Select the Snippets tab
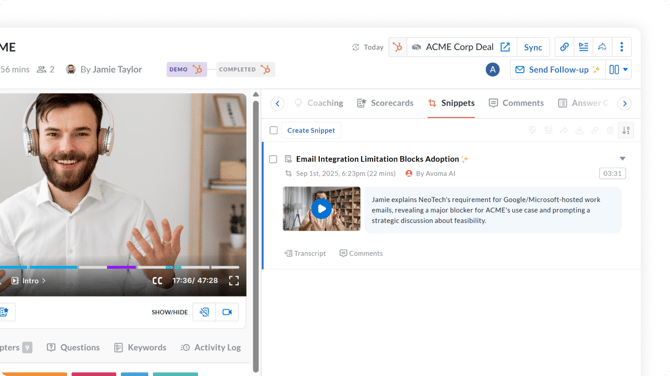The height and width of the screenshot is (376, 670). (451, 103)
